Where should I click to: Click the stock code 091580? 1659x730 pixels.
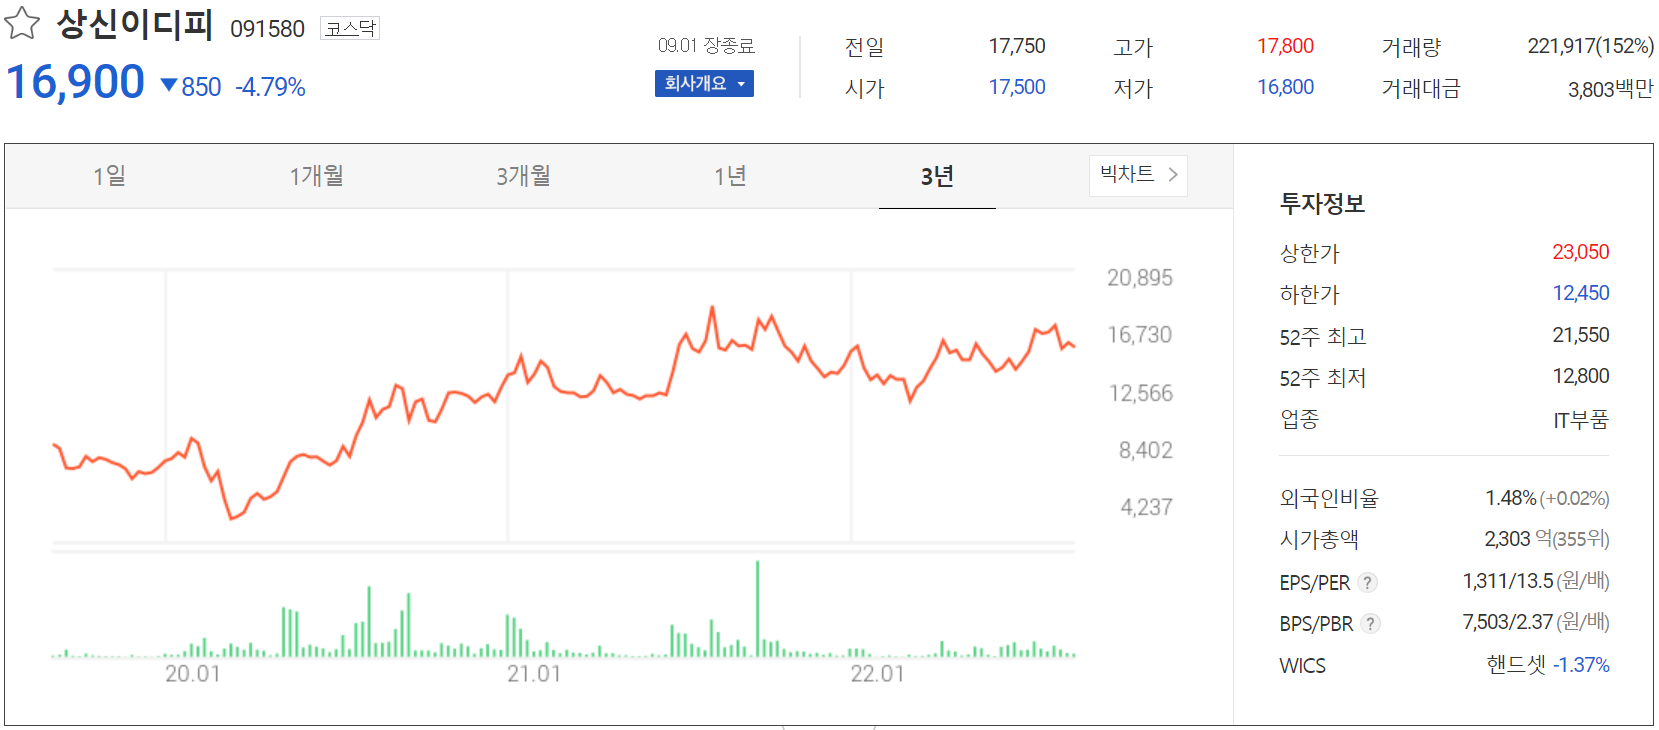267,29
